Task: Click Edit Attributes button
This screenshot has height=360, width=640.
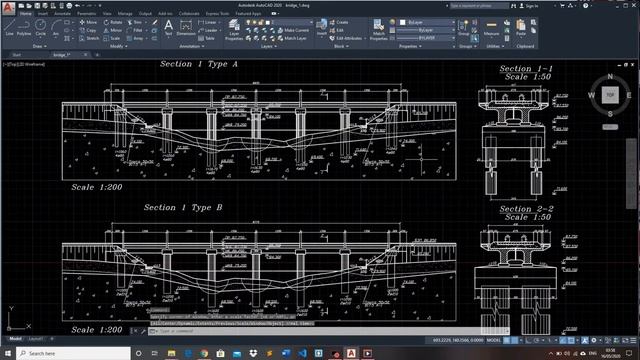Action: click(x=345, y=38)
